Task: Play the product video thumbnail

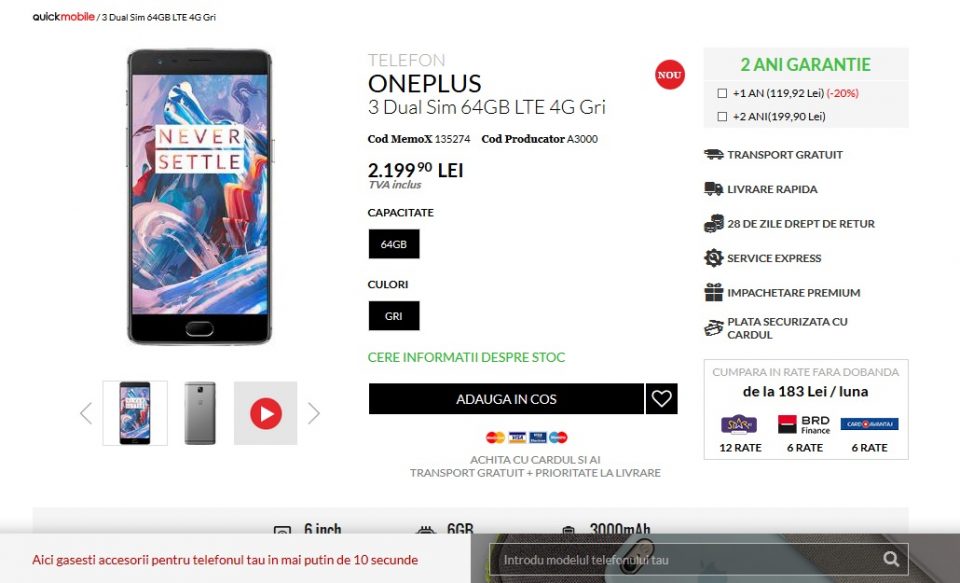Action: [266, 413]
